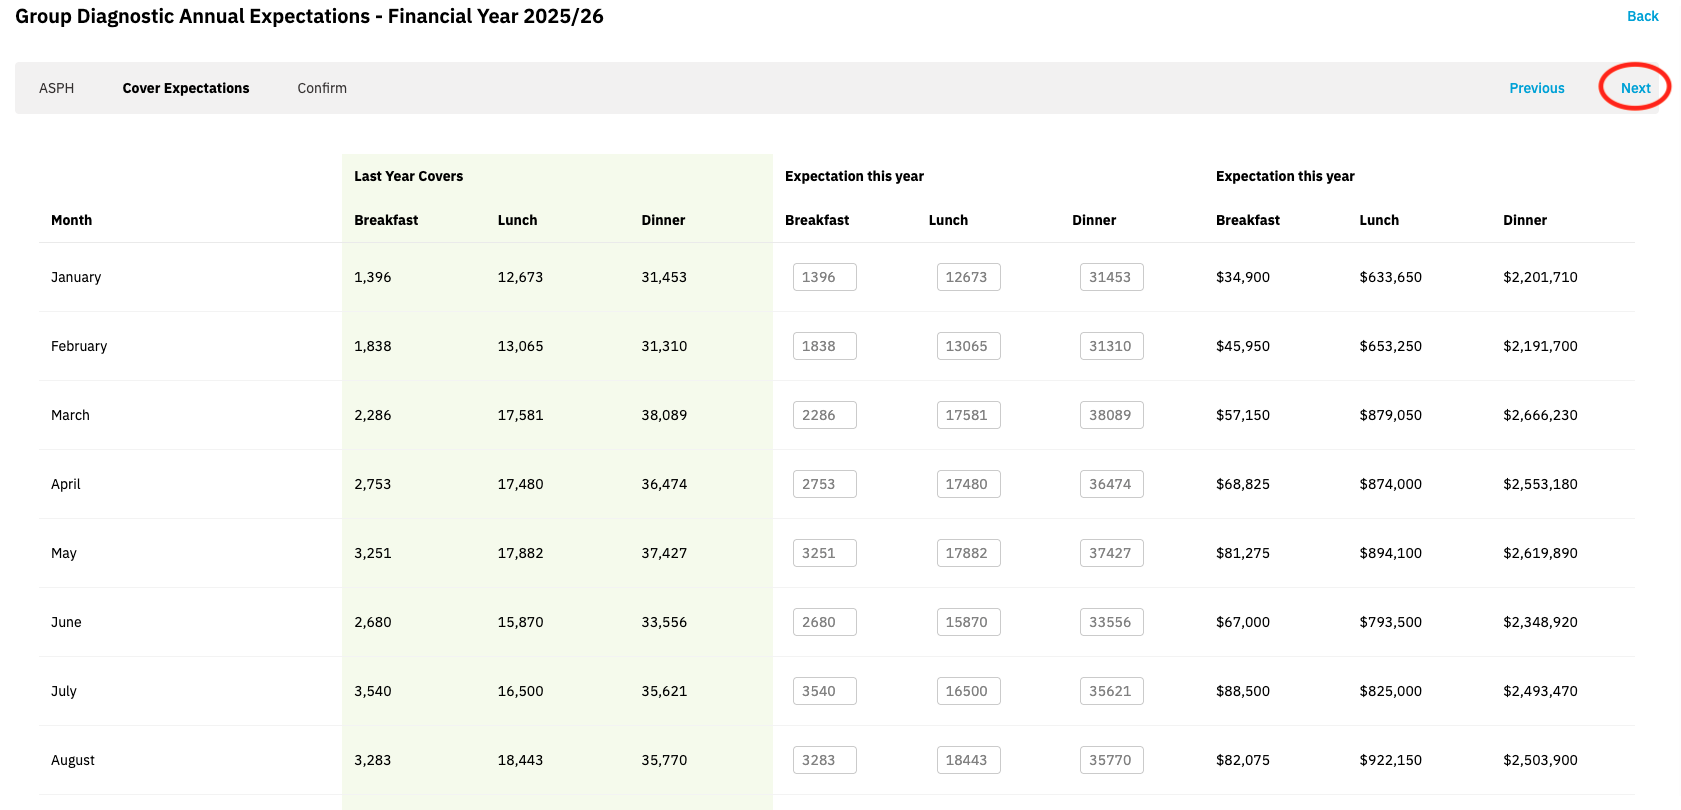Click August breakfast expectation field 3283
The height and width of the screenshot is (810, 1681).
coord(824,760)
